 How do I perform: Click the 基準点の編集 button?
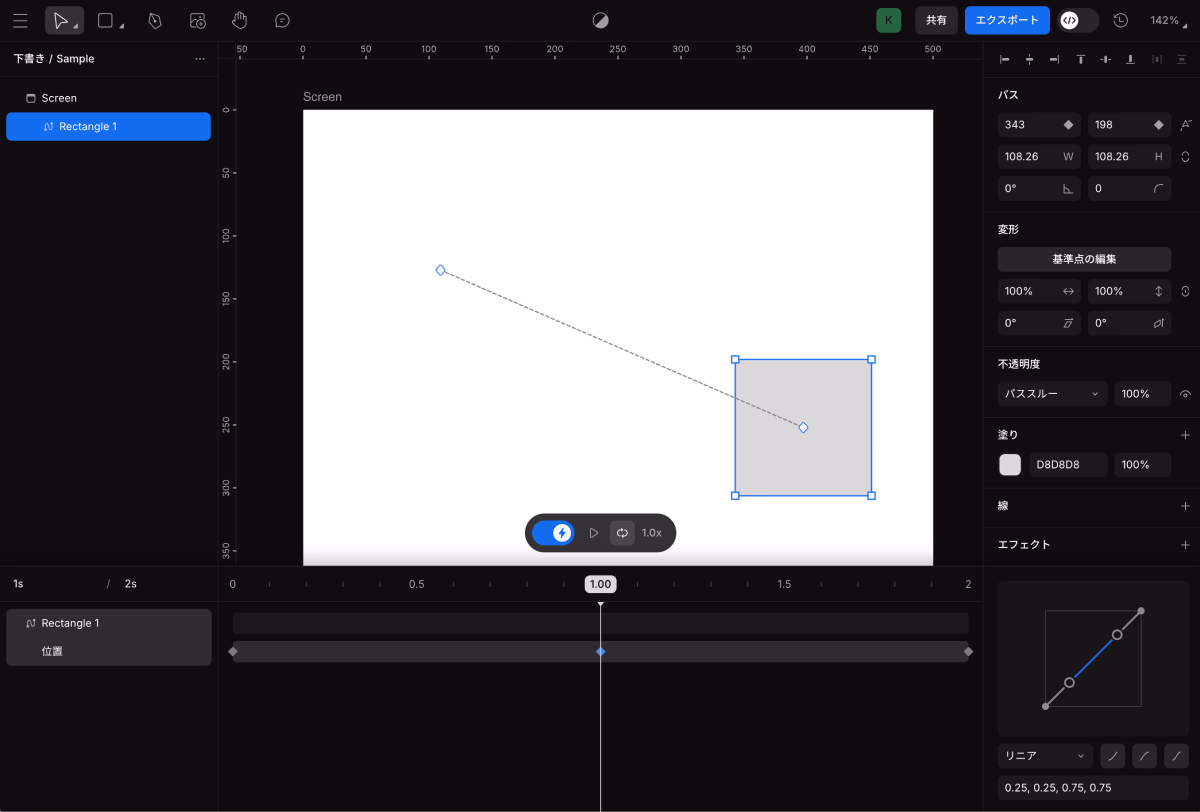1084,259
